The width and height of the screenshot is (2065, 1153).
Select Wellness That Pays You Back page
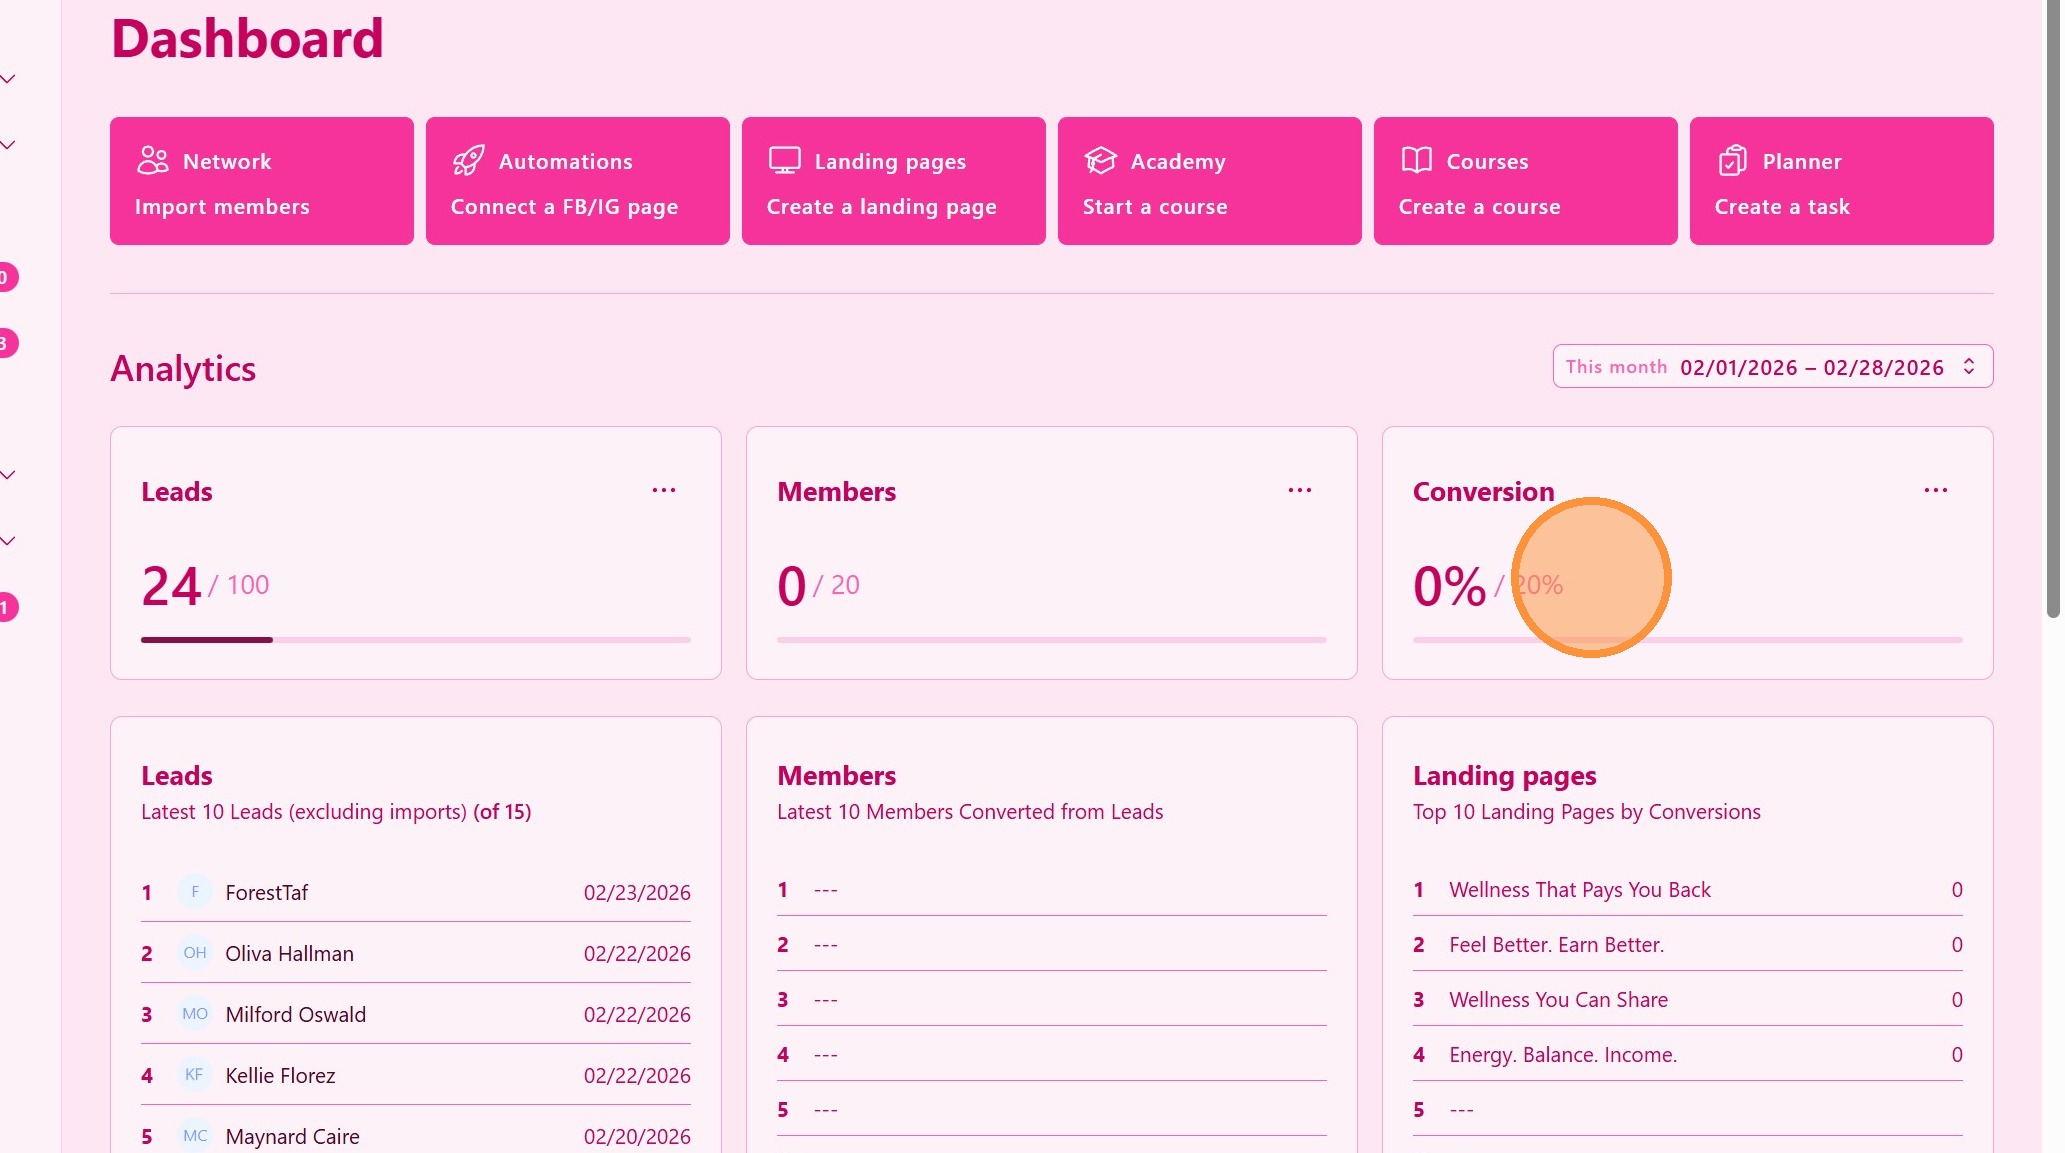[x=1579, y=890]
